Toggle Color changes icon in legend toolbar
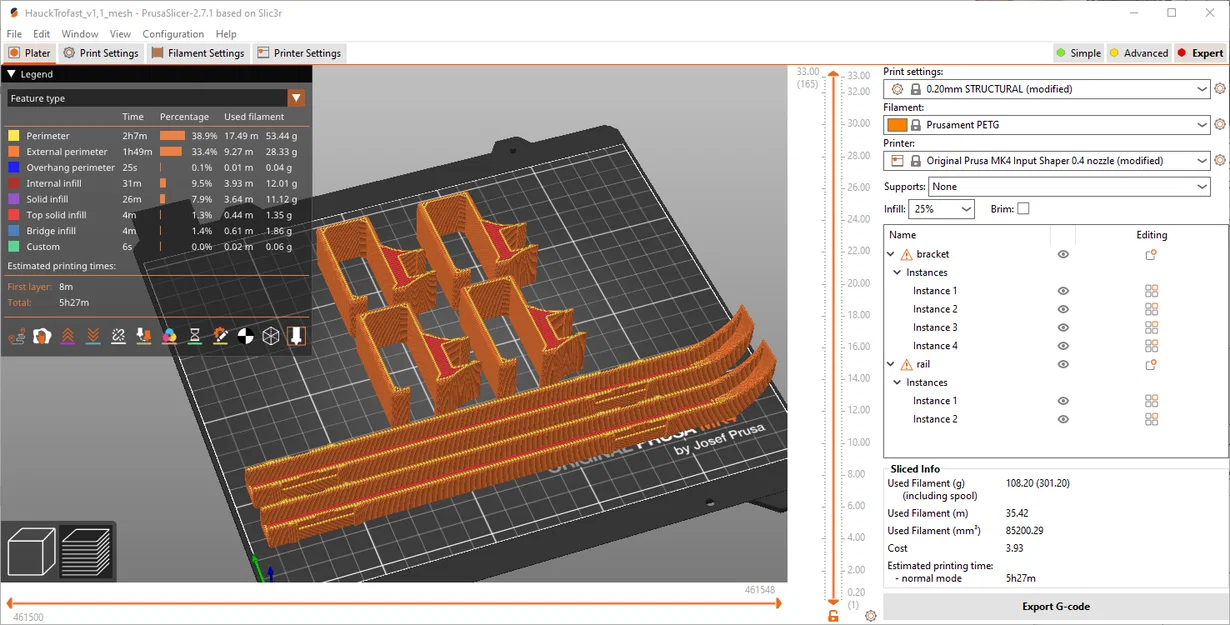 [x=169, y=336]
